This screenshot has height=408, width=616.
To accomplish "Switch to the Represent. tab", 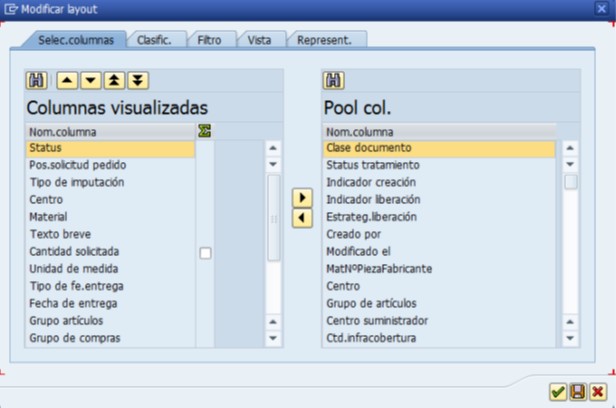I will coord(324,40).
